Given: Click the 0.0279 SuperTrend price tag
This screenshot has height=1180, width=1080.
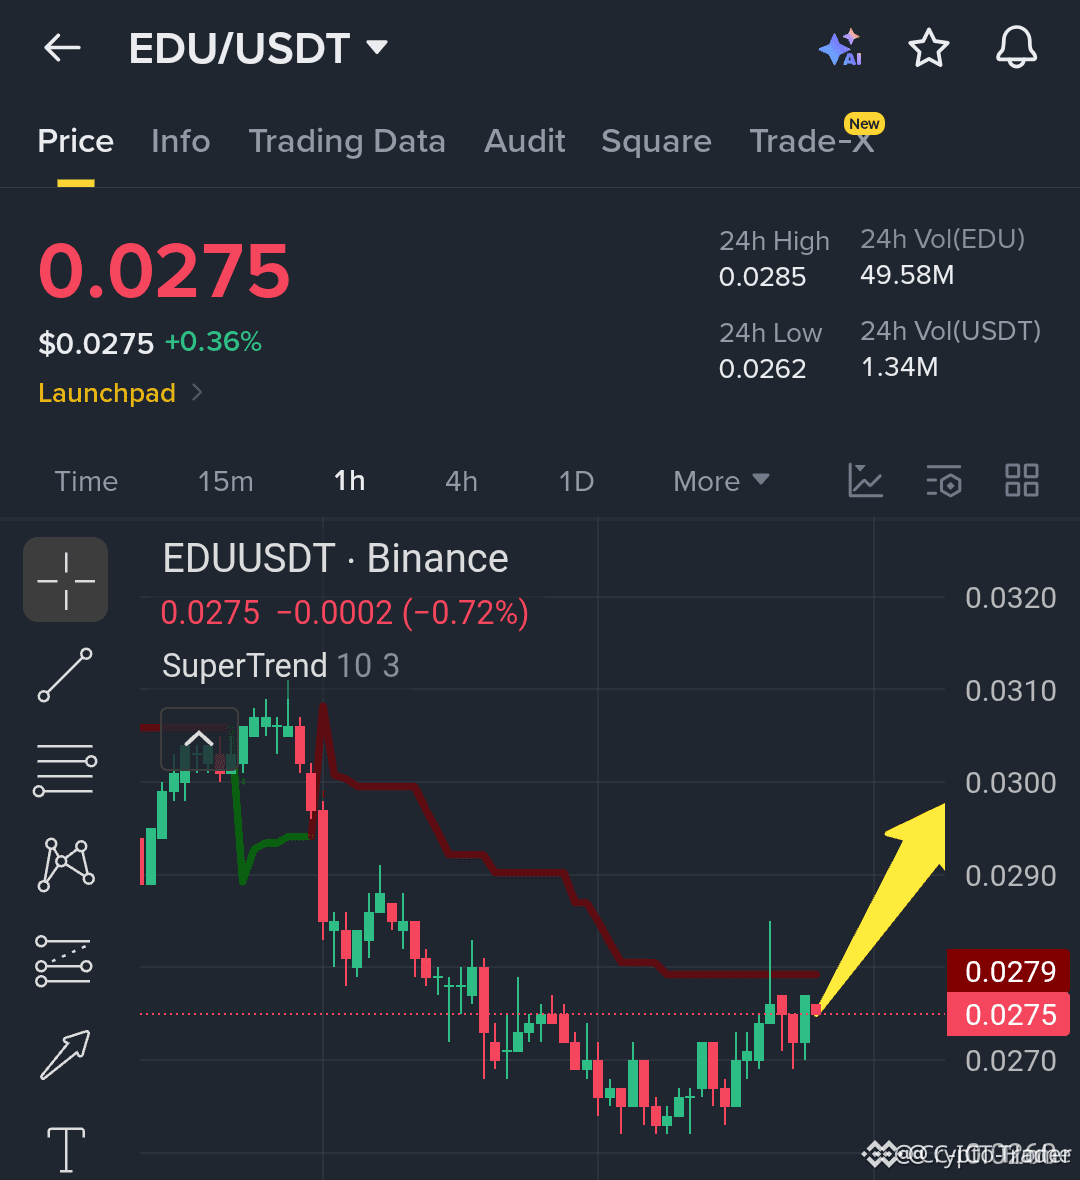Looking at the screenshot, I should (x=1009, y=972).
